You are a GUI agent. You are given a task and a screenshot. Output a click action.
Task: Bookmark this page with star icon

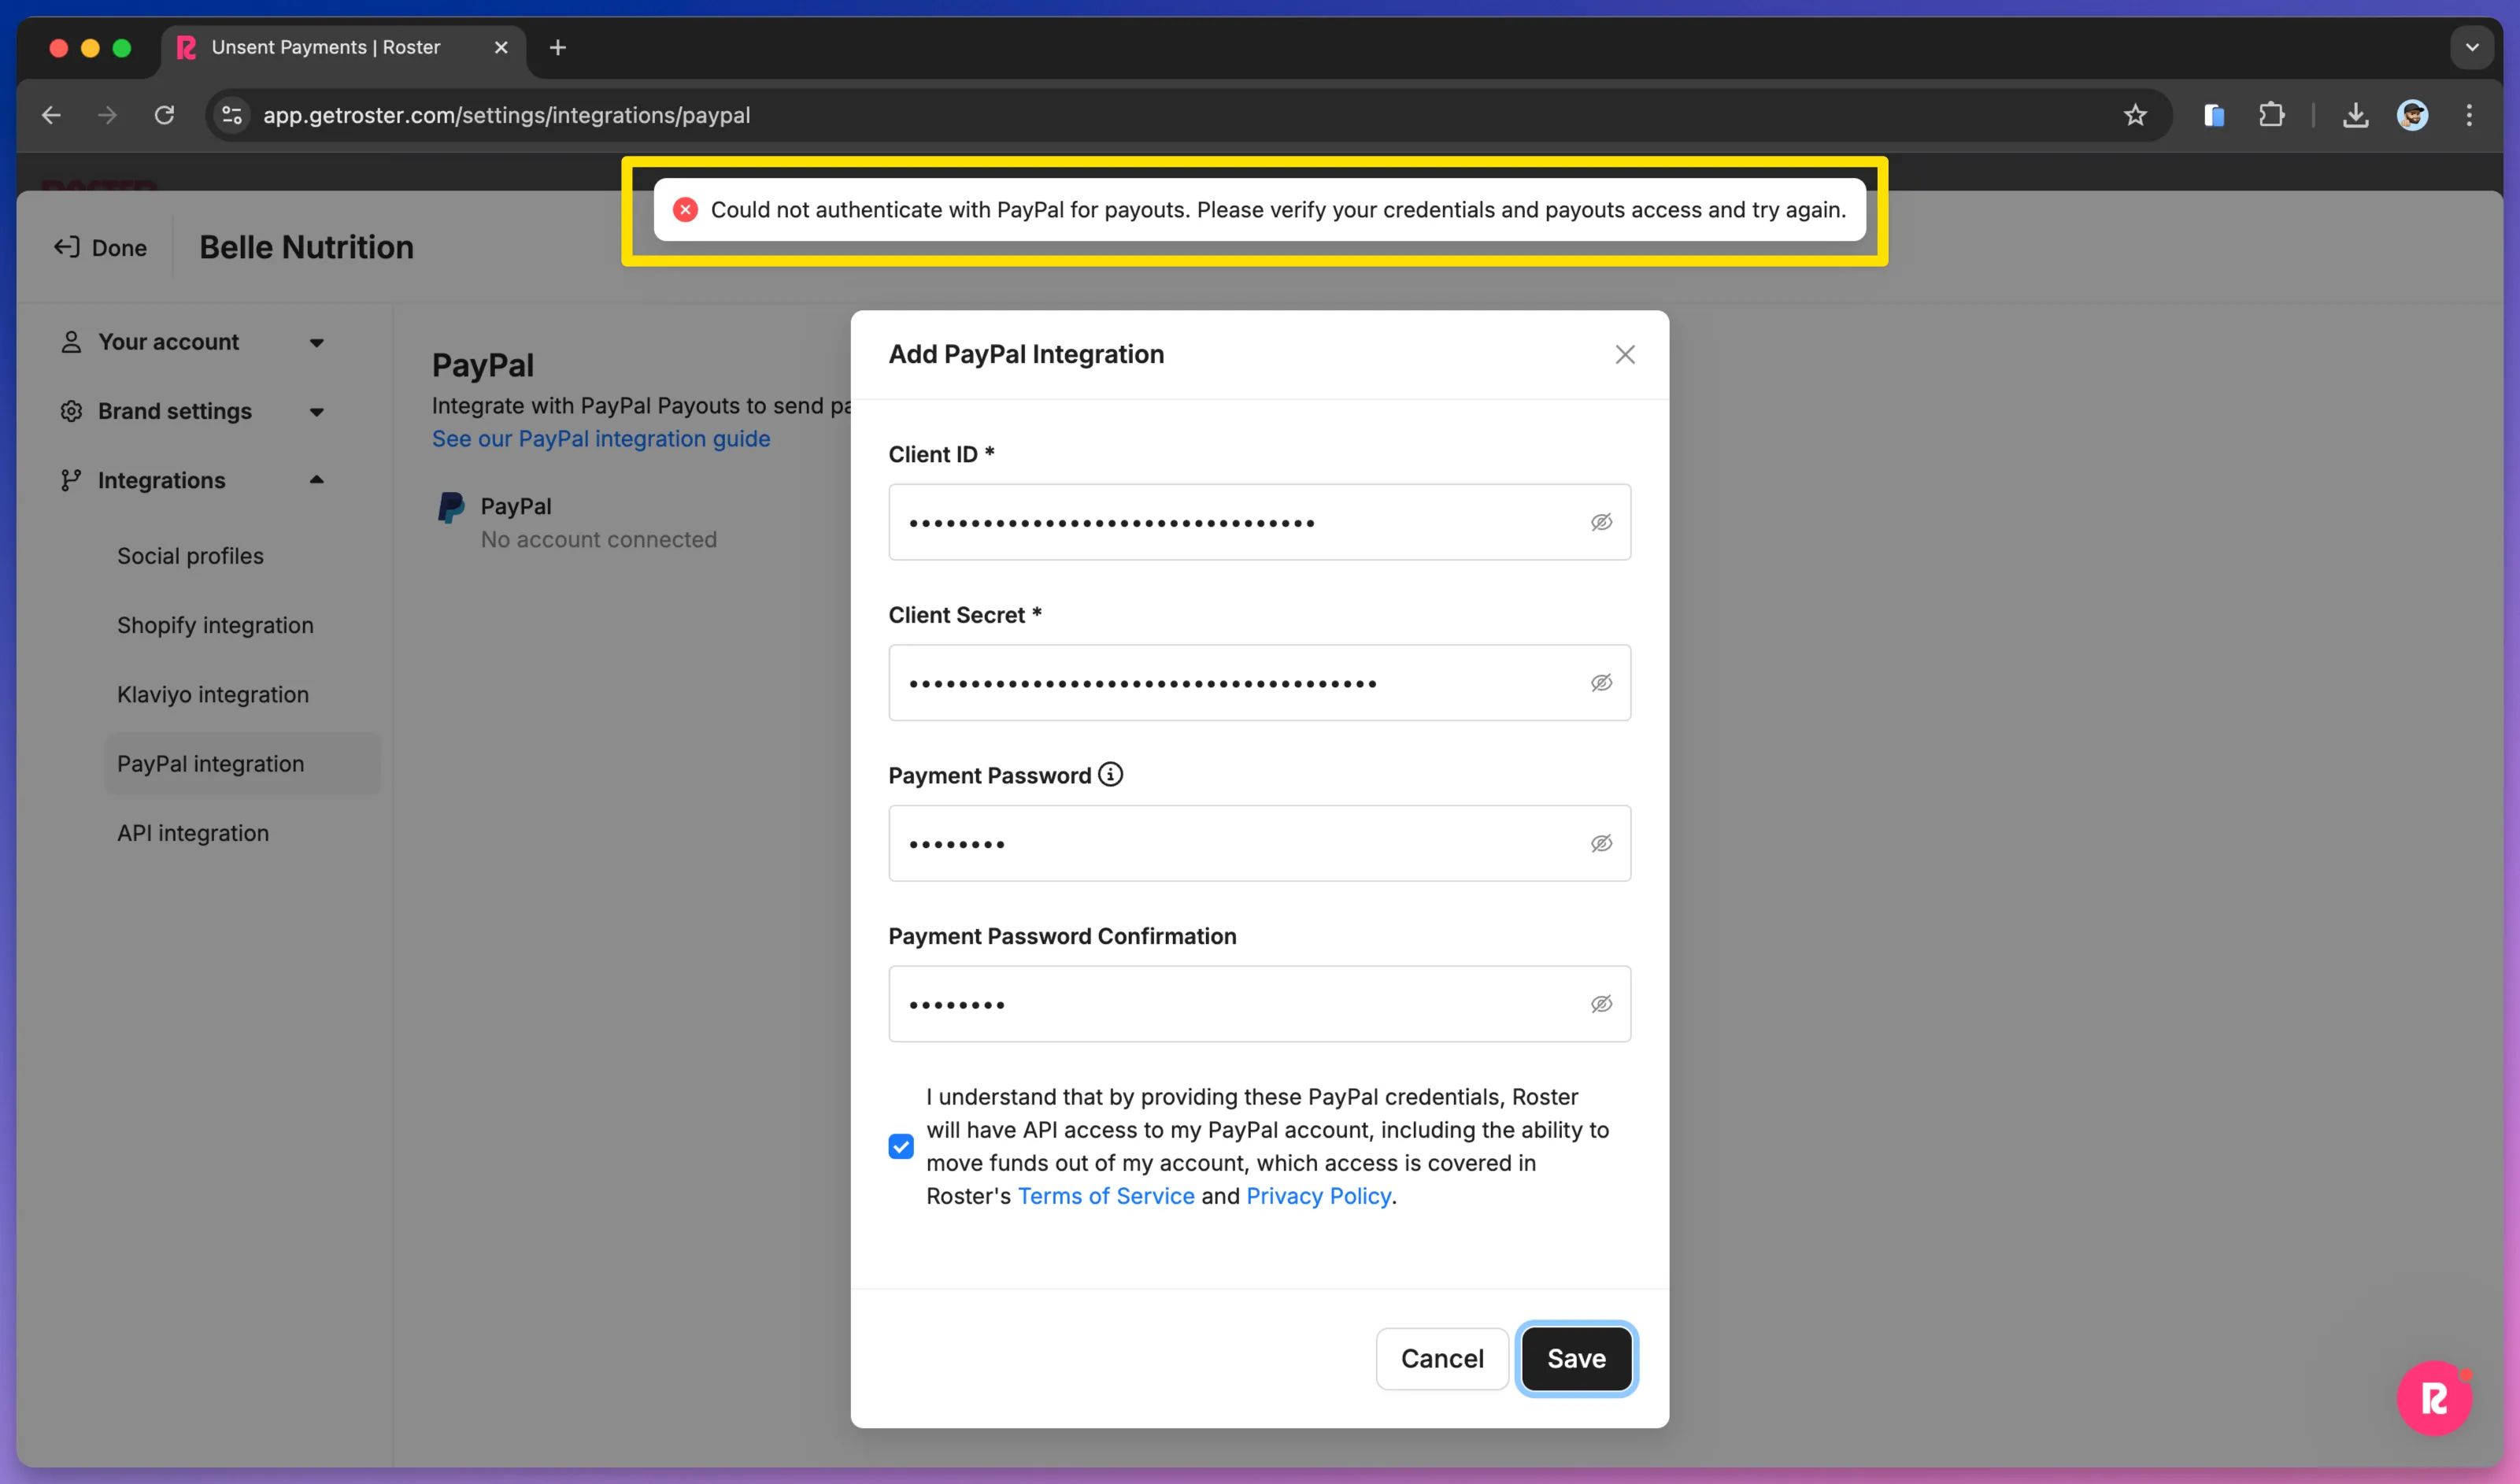point(2135,115)
